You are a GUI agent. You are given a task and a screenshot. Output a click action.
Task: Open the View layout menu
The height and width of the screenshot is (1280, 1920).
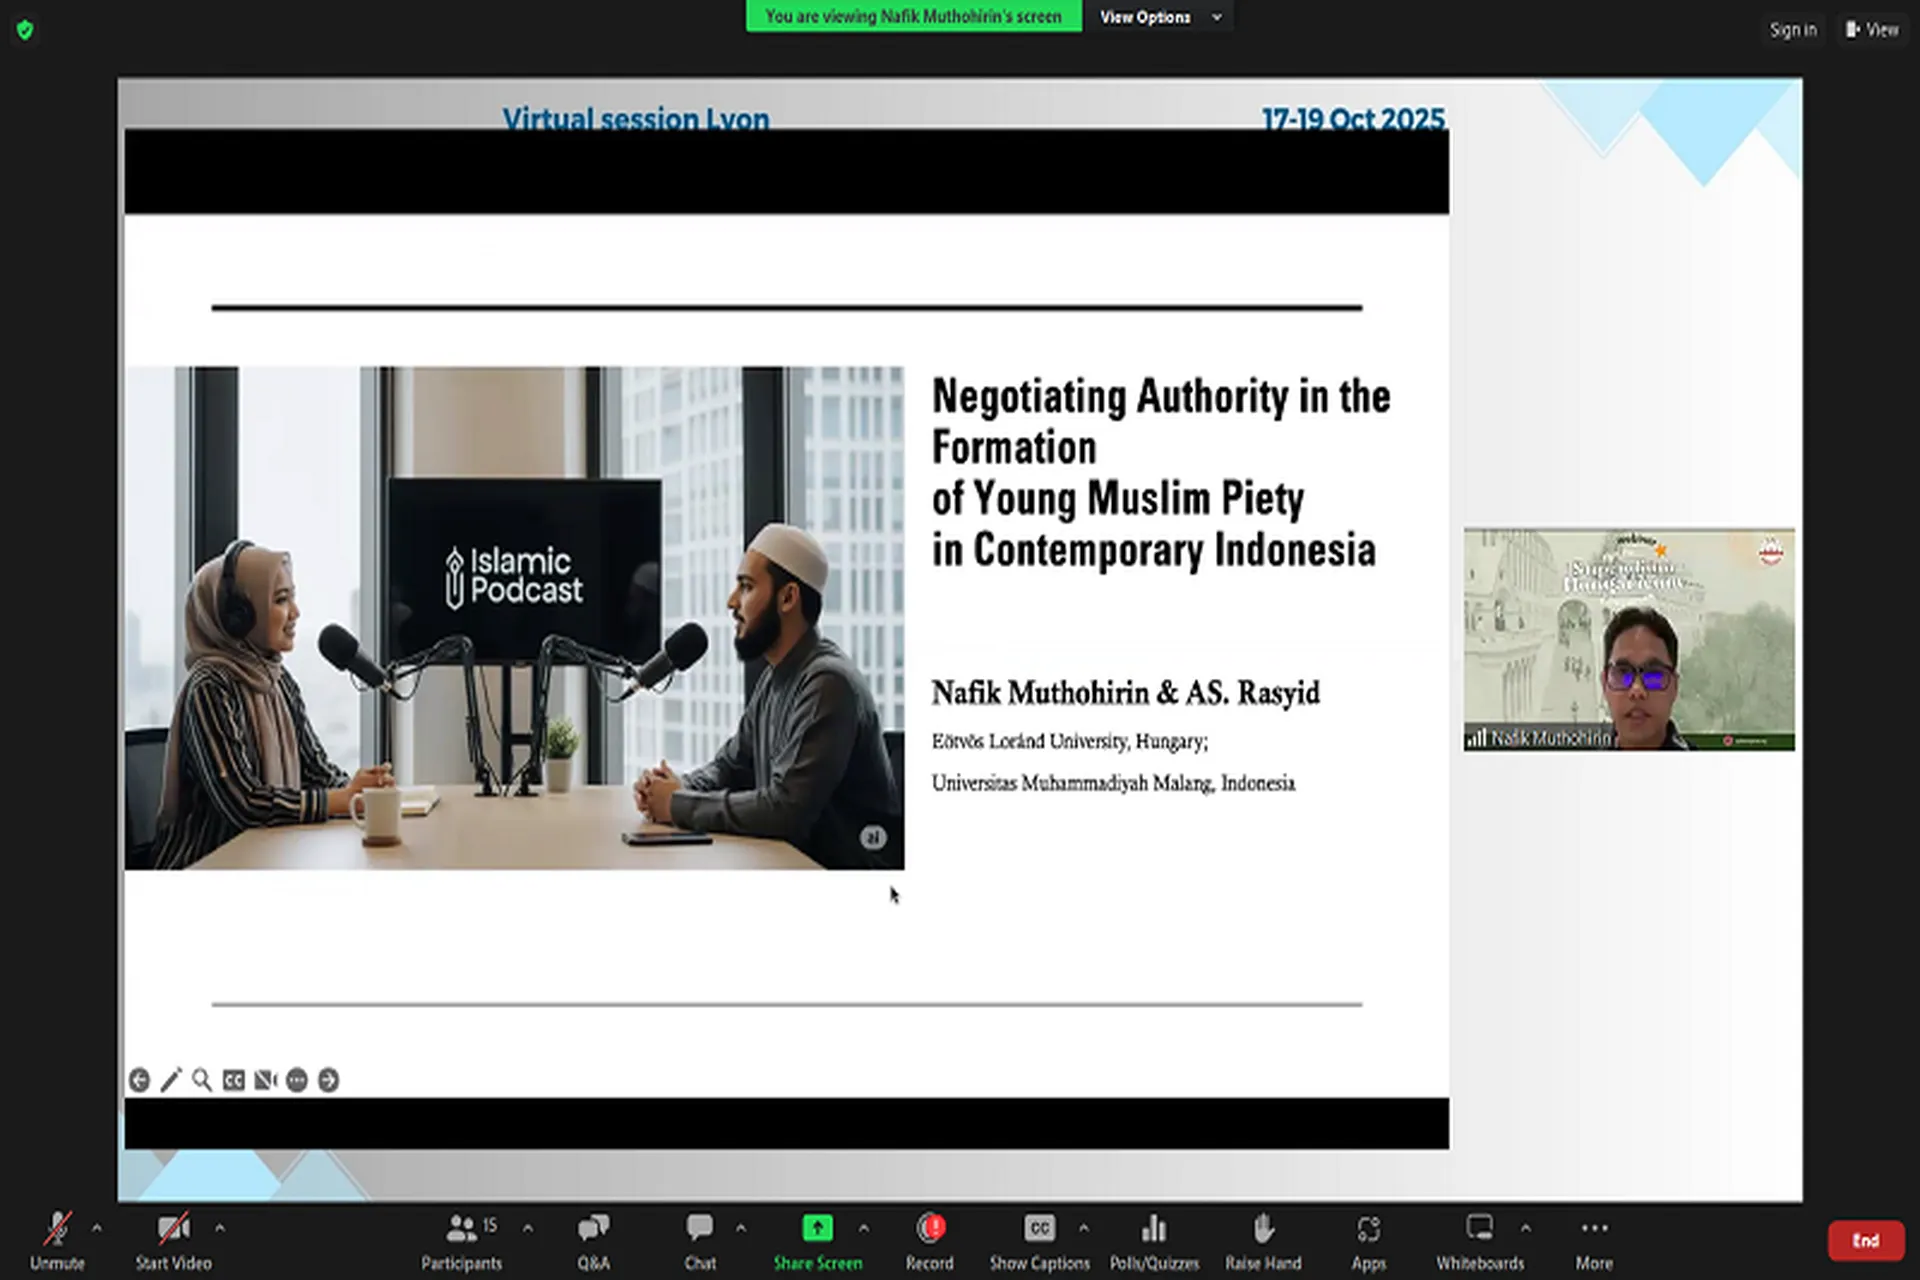click(x=1872, y=30)
